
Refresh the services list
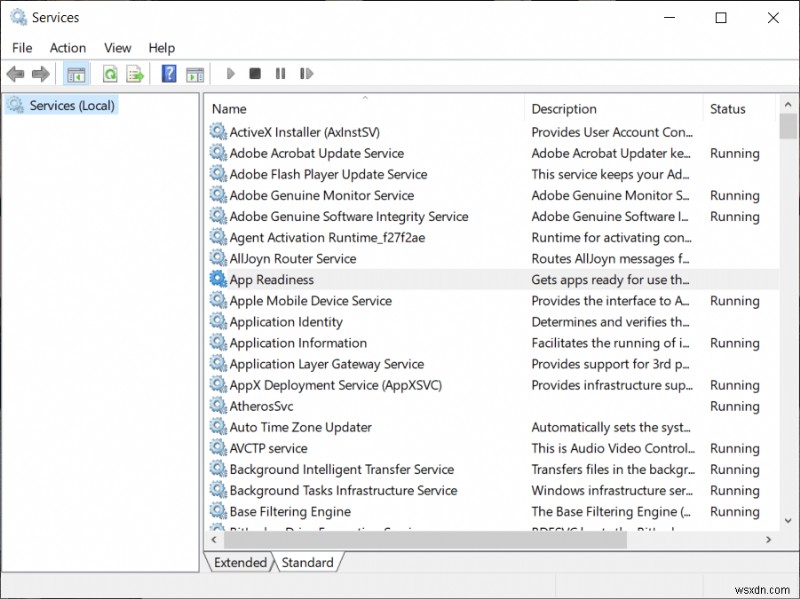point(108,73)
